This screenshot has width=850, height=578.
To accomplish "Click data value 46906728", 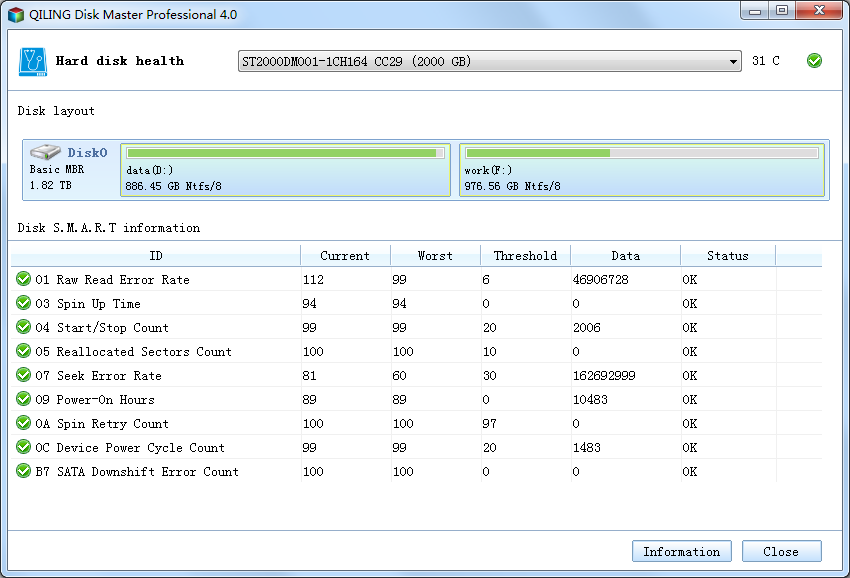I will click(x=601, y=280).
